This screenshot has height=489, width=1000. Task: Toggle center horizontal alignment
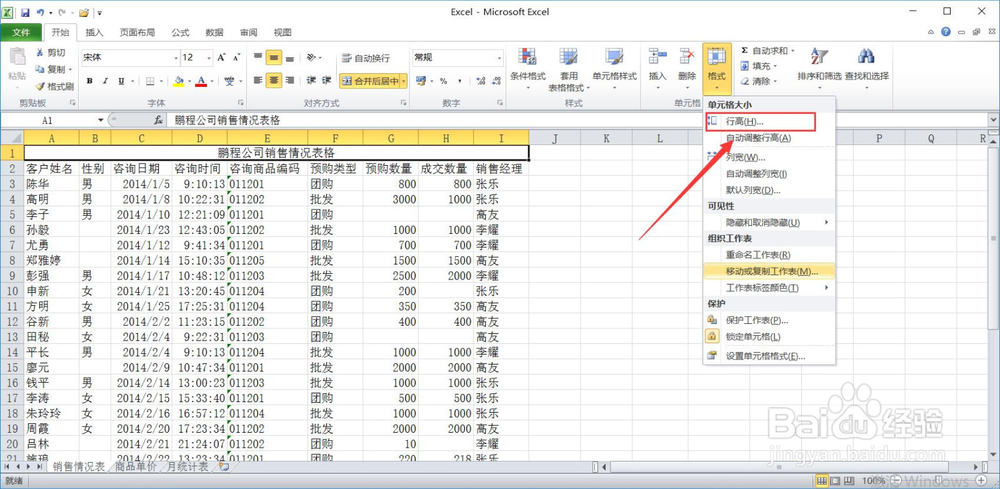click(x=274, y=80)
